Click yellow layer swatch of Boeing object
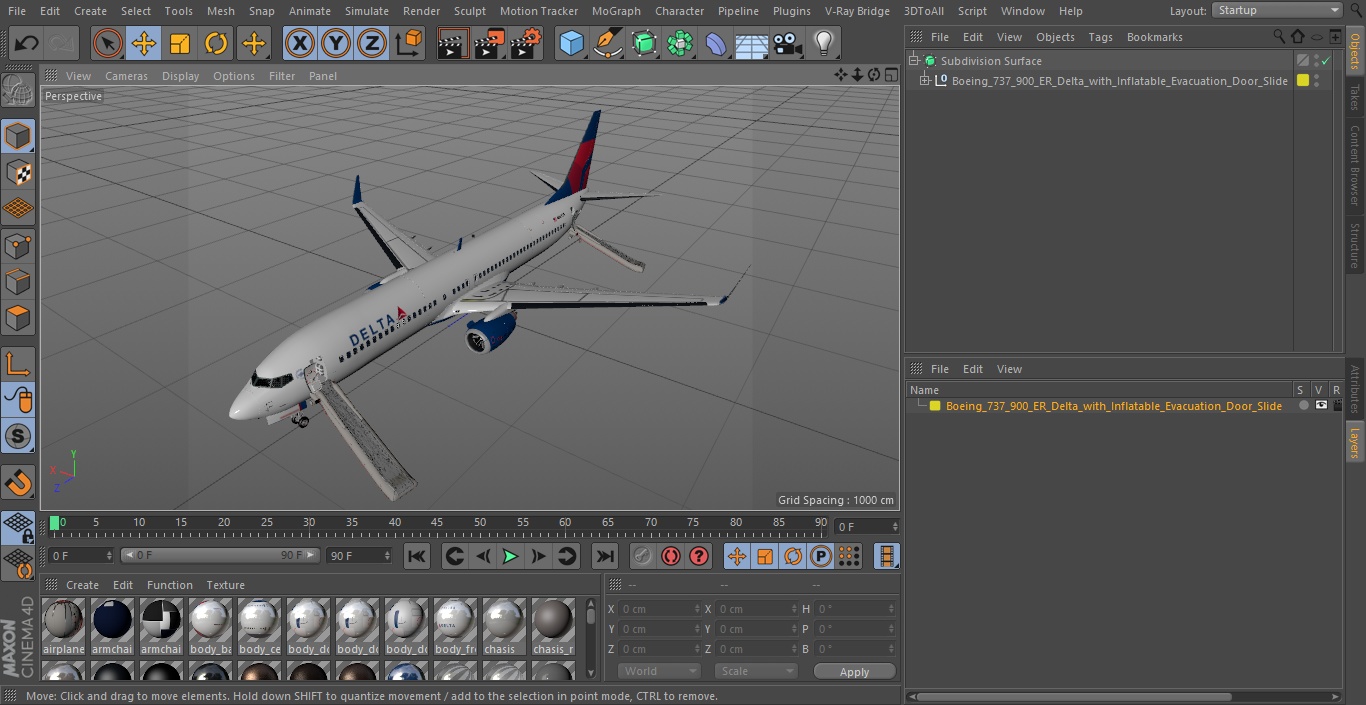1366x705 pixels. coord(1303,81)
